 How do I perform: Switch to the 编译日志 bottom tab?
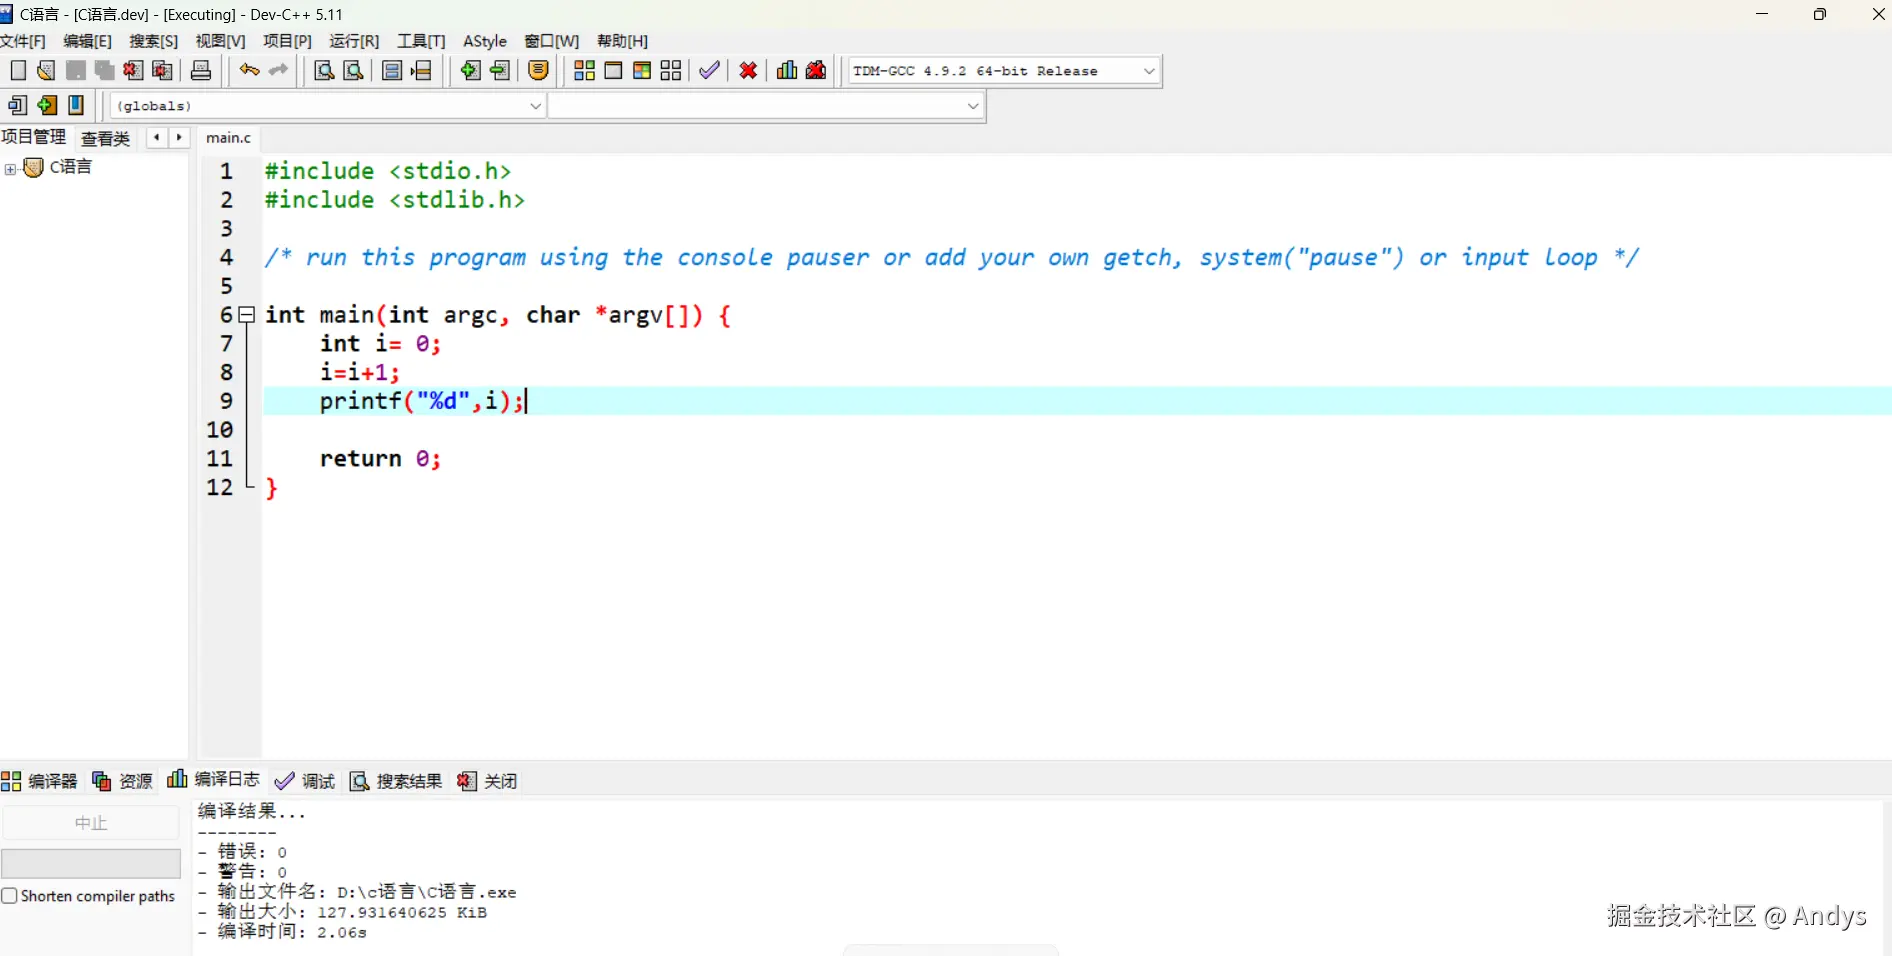click(x=214, y=779)
